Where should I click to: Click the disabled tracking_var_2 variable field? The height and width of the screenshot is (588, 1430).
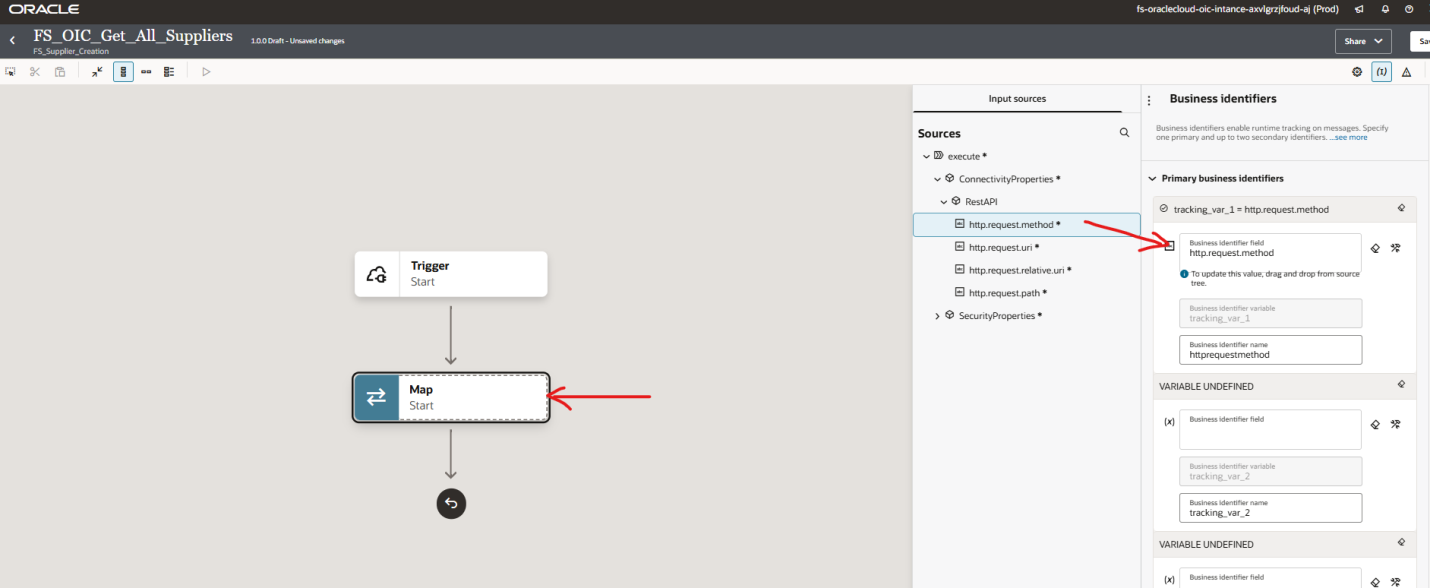[x=1270, y=472]
